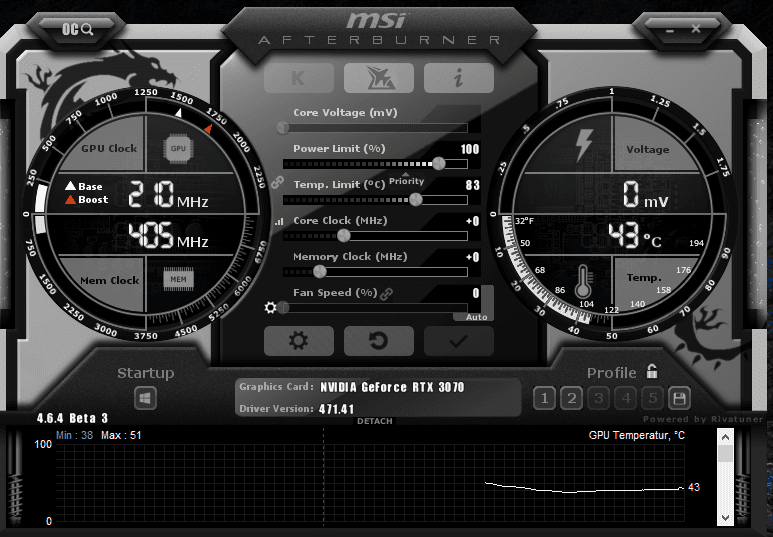The height and width of the screenshot is (537, 773).
Task: Select profile slot 2
Action: (x=571, y=398)
